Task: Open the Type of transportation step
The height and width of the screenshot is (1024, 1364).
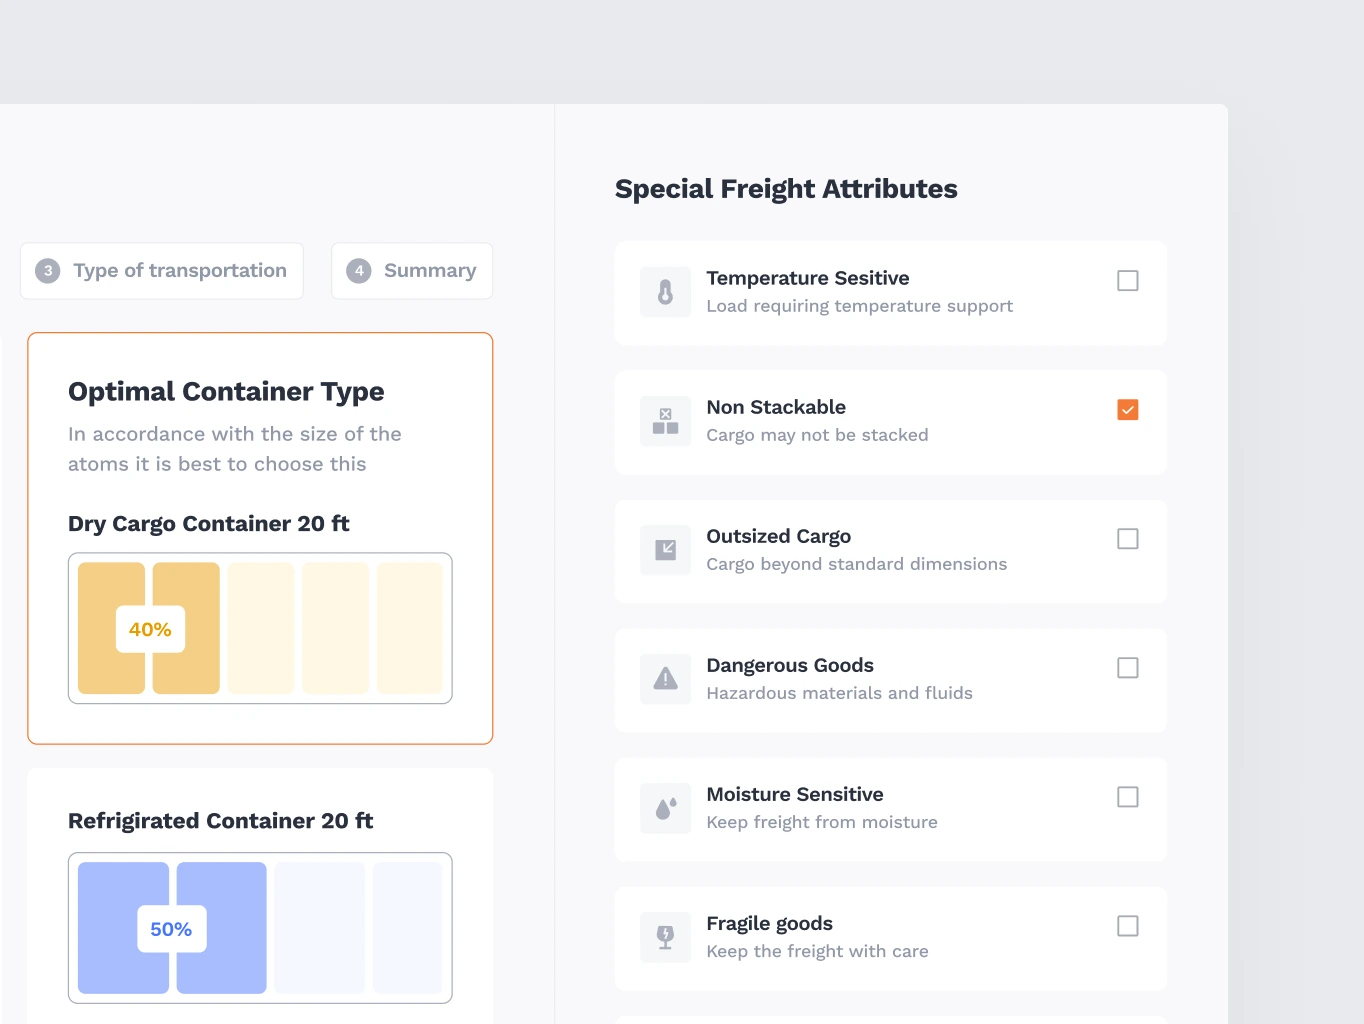Action: click(161, 270)
